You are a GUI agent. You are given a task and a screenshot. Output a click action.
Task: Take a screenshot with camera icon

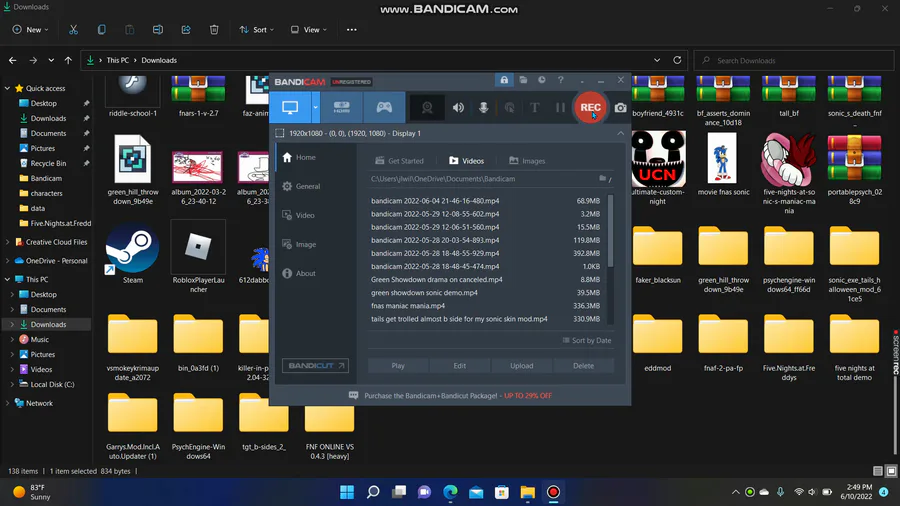(x=620, y=108)
